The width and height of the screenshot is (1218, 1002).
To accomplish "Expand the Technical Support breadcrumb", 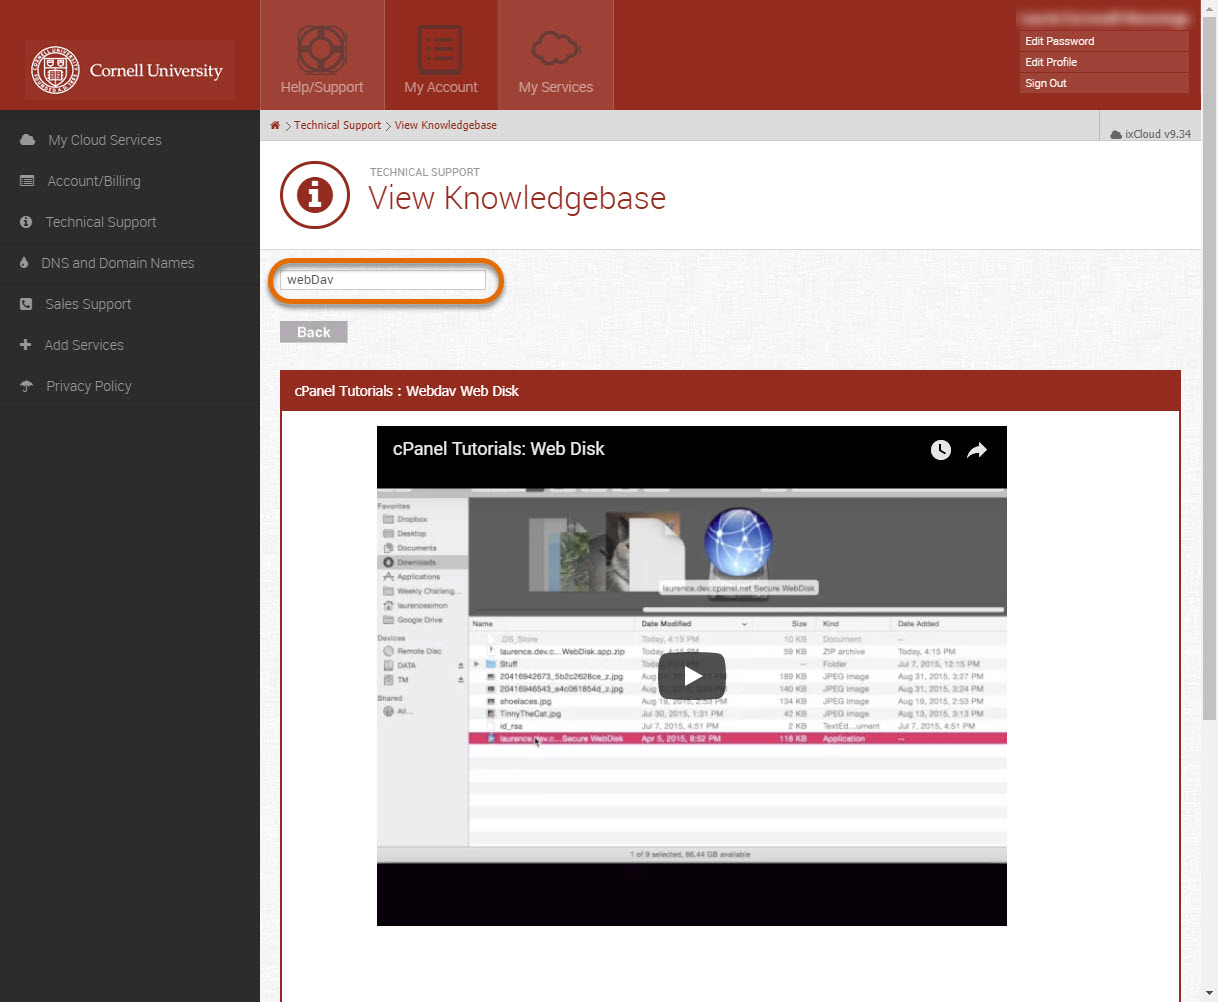I will coord(337,125).
